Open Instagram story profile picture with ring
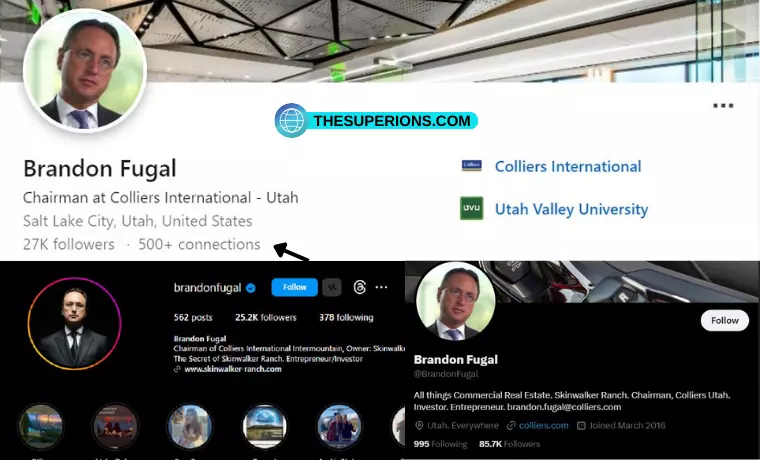 tap(74, 324)
